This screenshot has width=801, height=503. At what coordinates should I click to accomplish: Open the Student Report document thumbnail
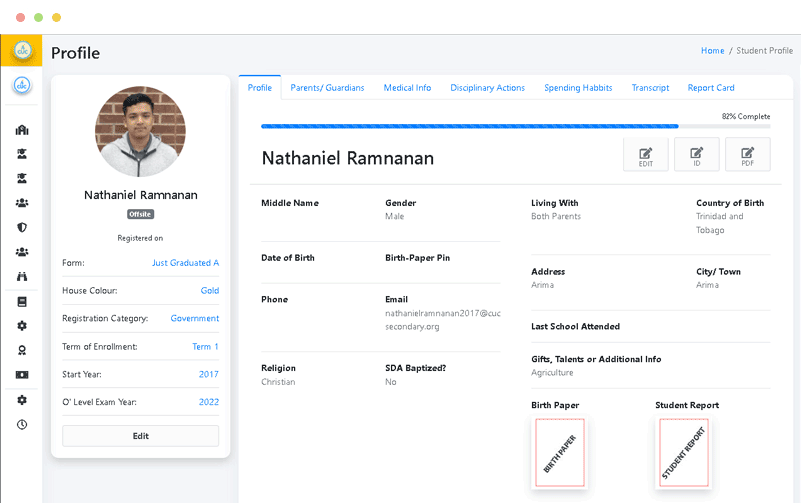683,453
